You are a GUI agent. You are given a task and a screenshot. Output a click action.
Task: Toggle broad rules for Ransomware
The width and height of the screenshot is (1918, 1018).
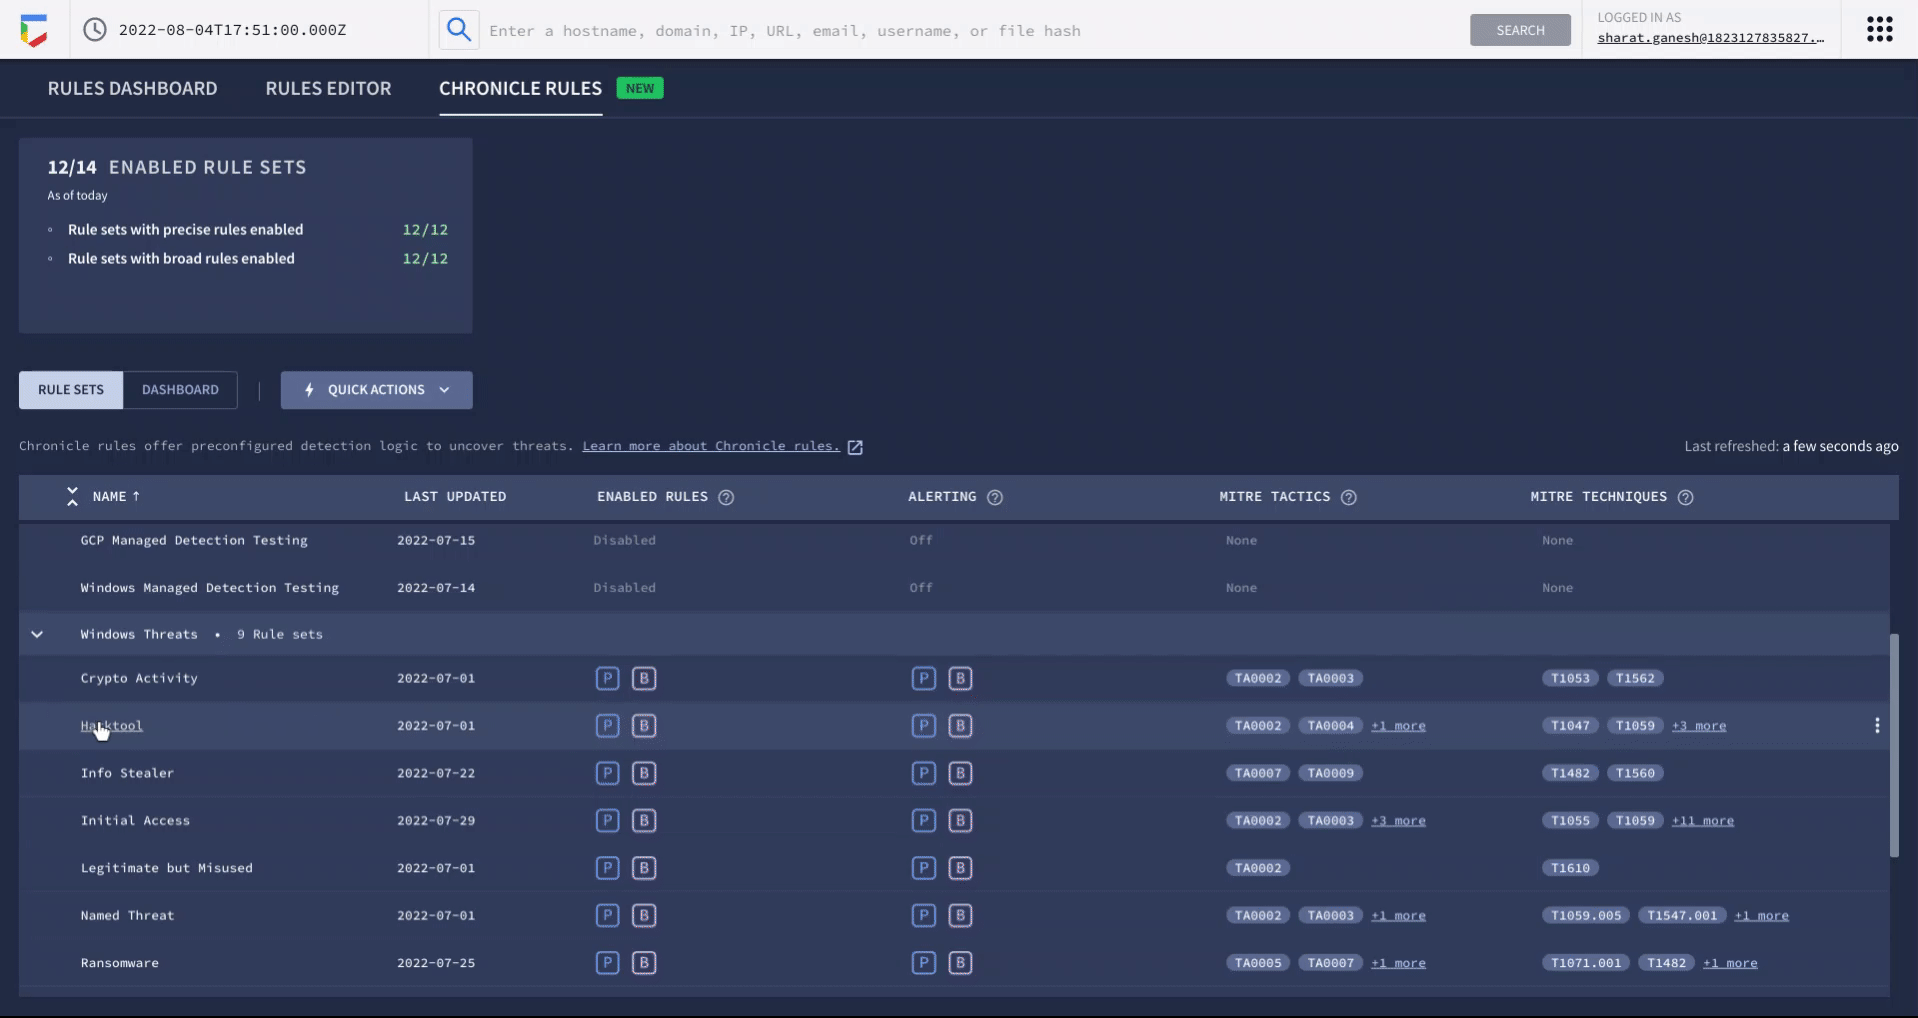click(644, 963)
